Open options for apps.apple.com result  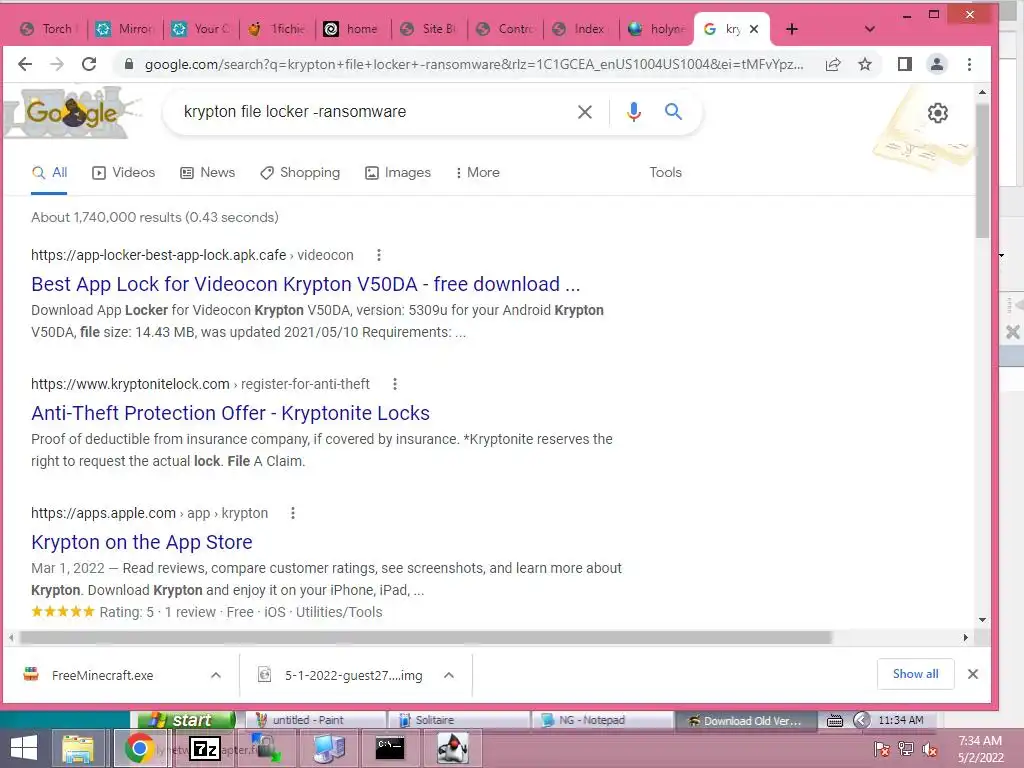[x=293, y=513]
